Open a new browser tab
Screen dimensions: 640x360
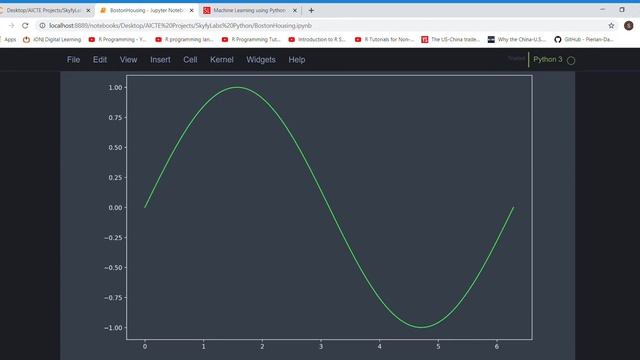click(311, 10)
